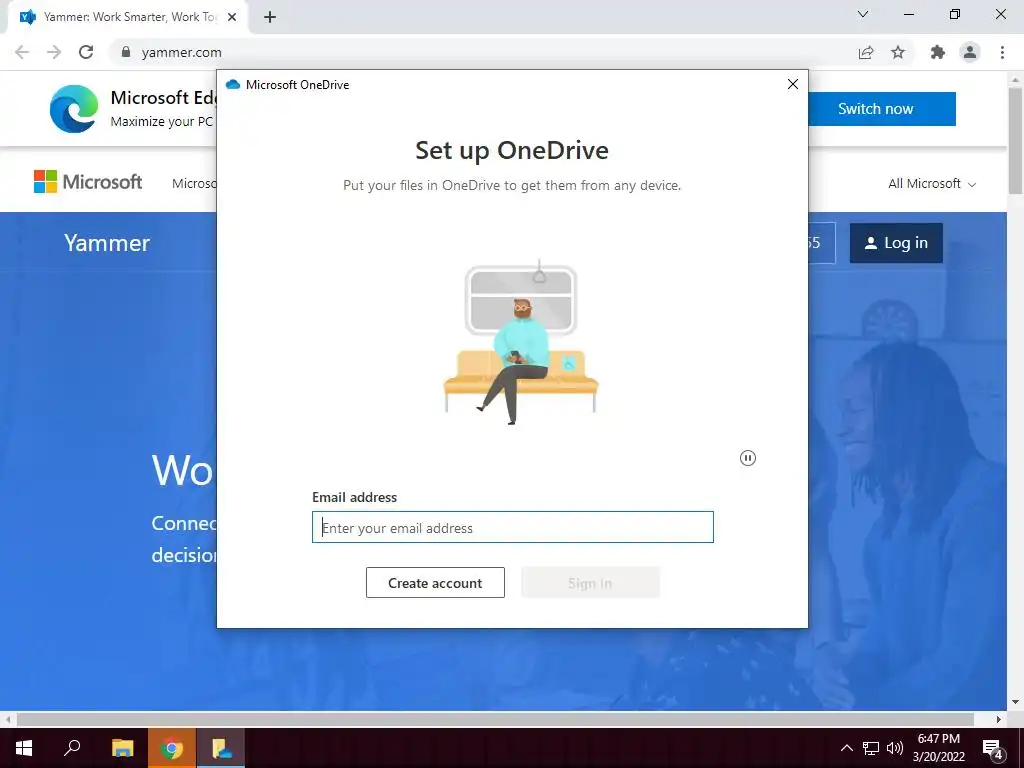This screenshot has height=768, width=1024.
Task: Bookmark this page with the star icon
Action: point(898,52)
